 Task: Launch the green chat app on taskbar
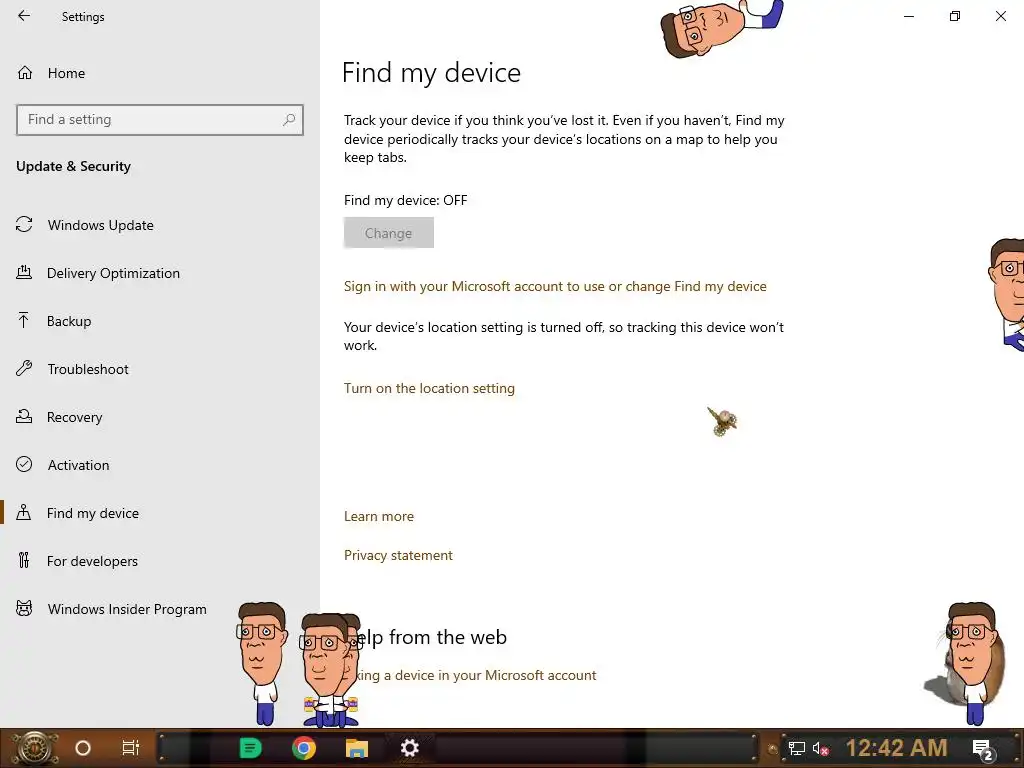250,748
